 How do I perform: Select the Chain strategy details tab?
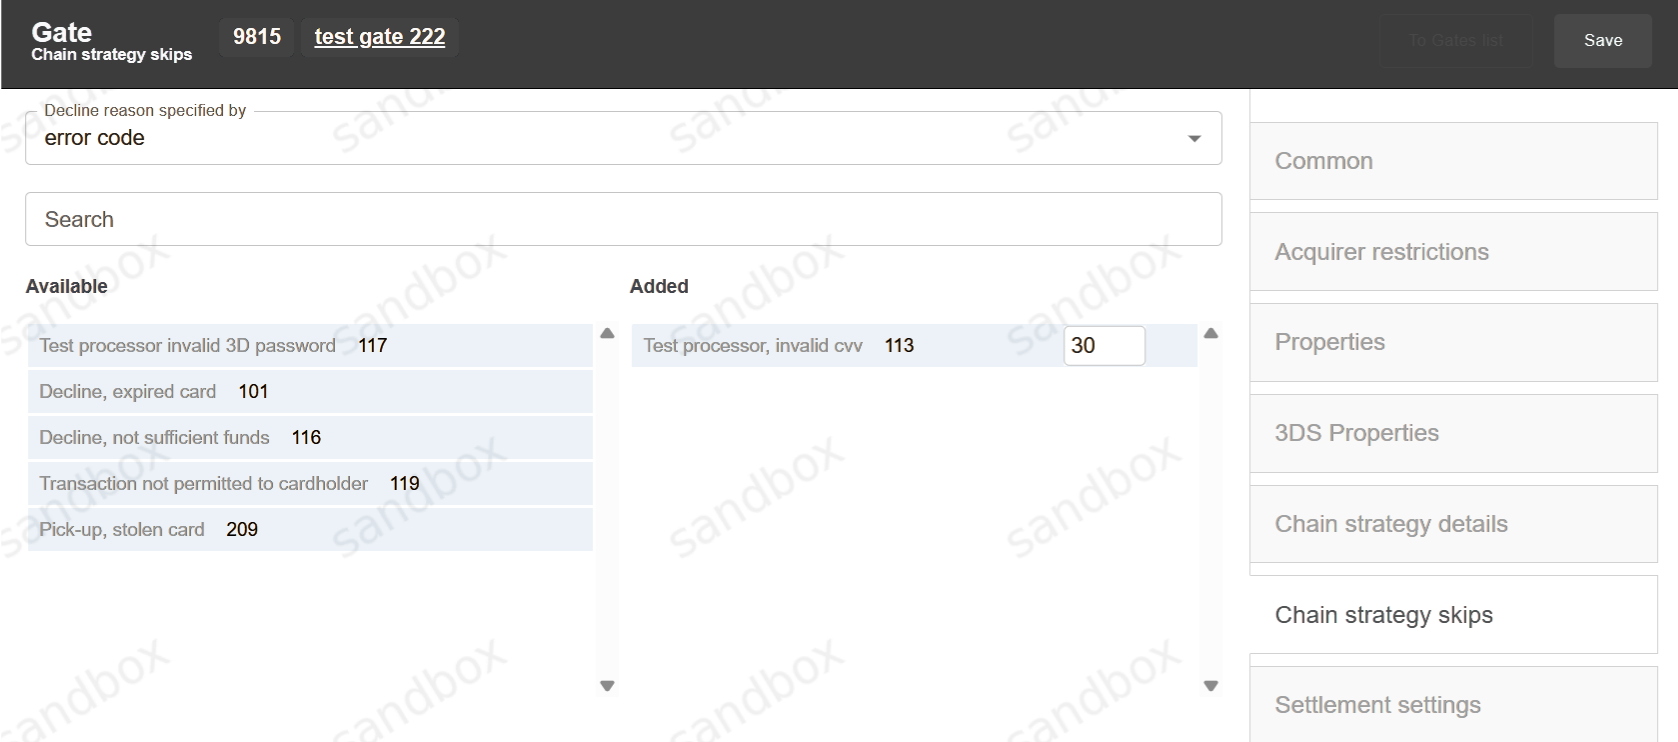coord(1452,524)
